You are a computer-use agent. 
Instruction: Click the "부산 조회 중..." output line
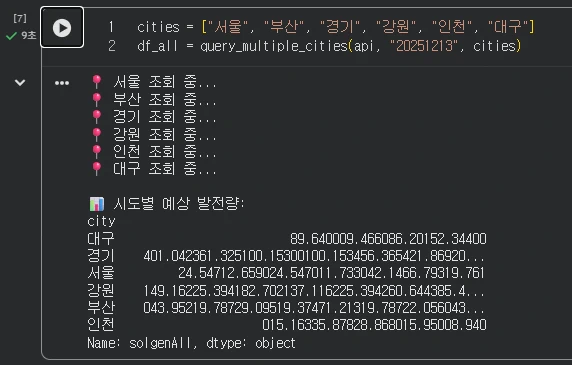pyautogui.click(x=165, y=99)
